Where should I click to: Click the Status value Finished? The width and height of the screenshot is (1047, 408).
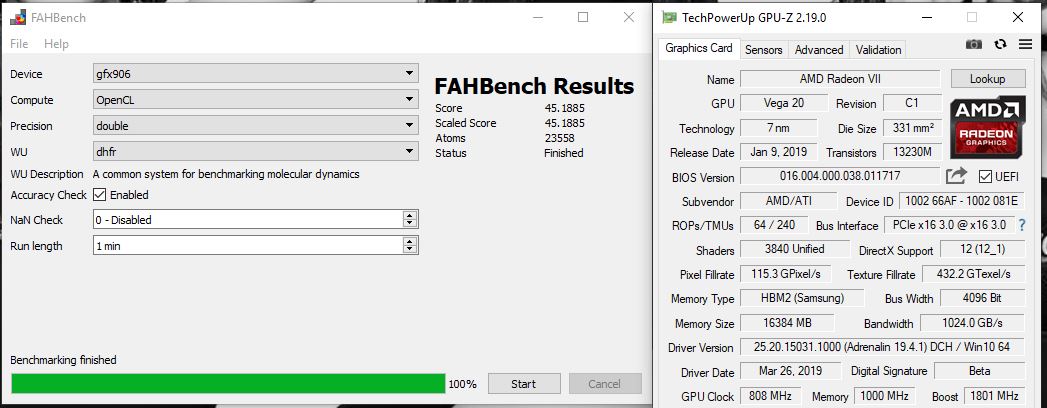(564, 153)
